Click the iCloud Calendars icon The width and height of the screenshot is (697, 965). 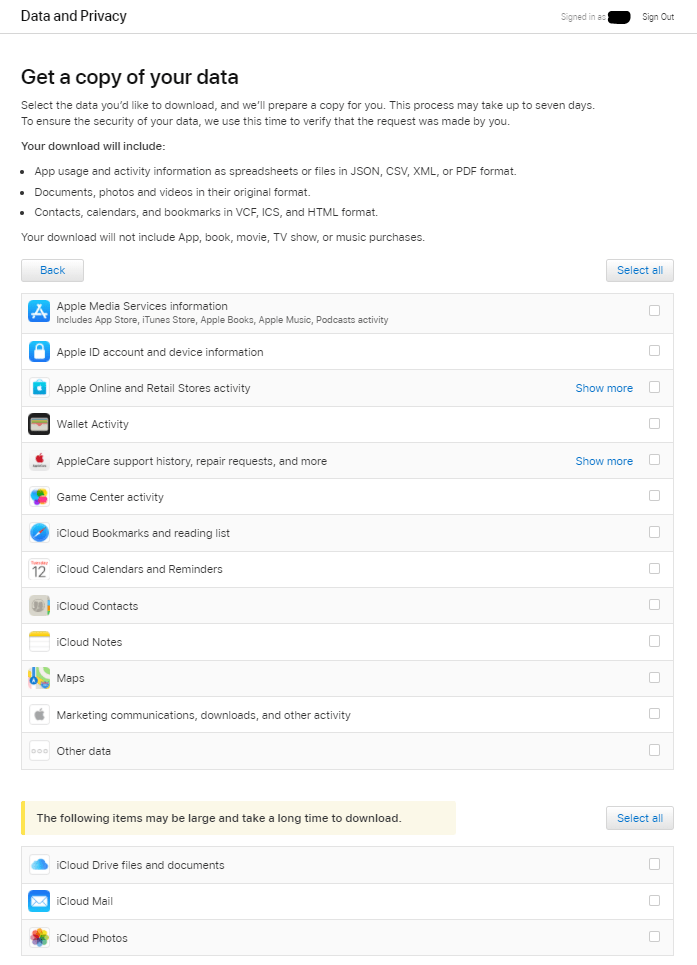(x=37, y=568)
